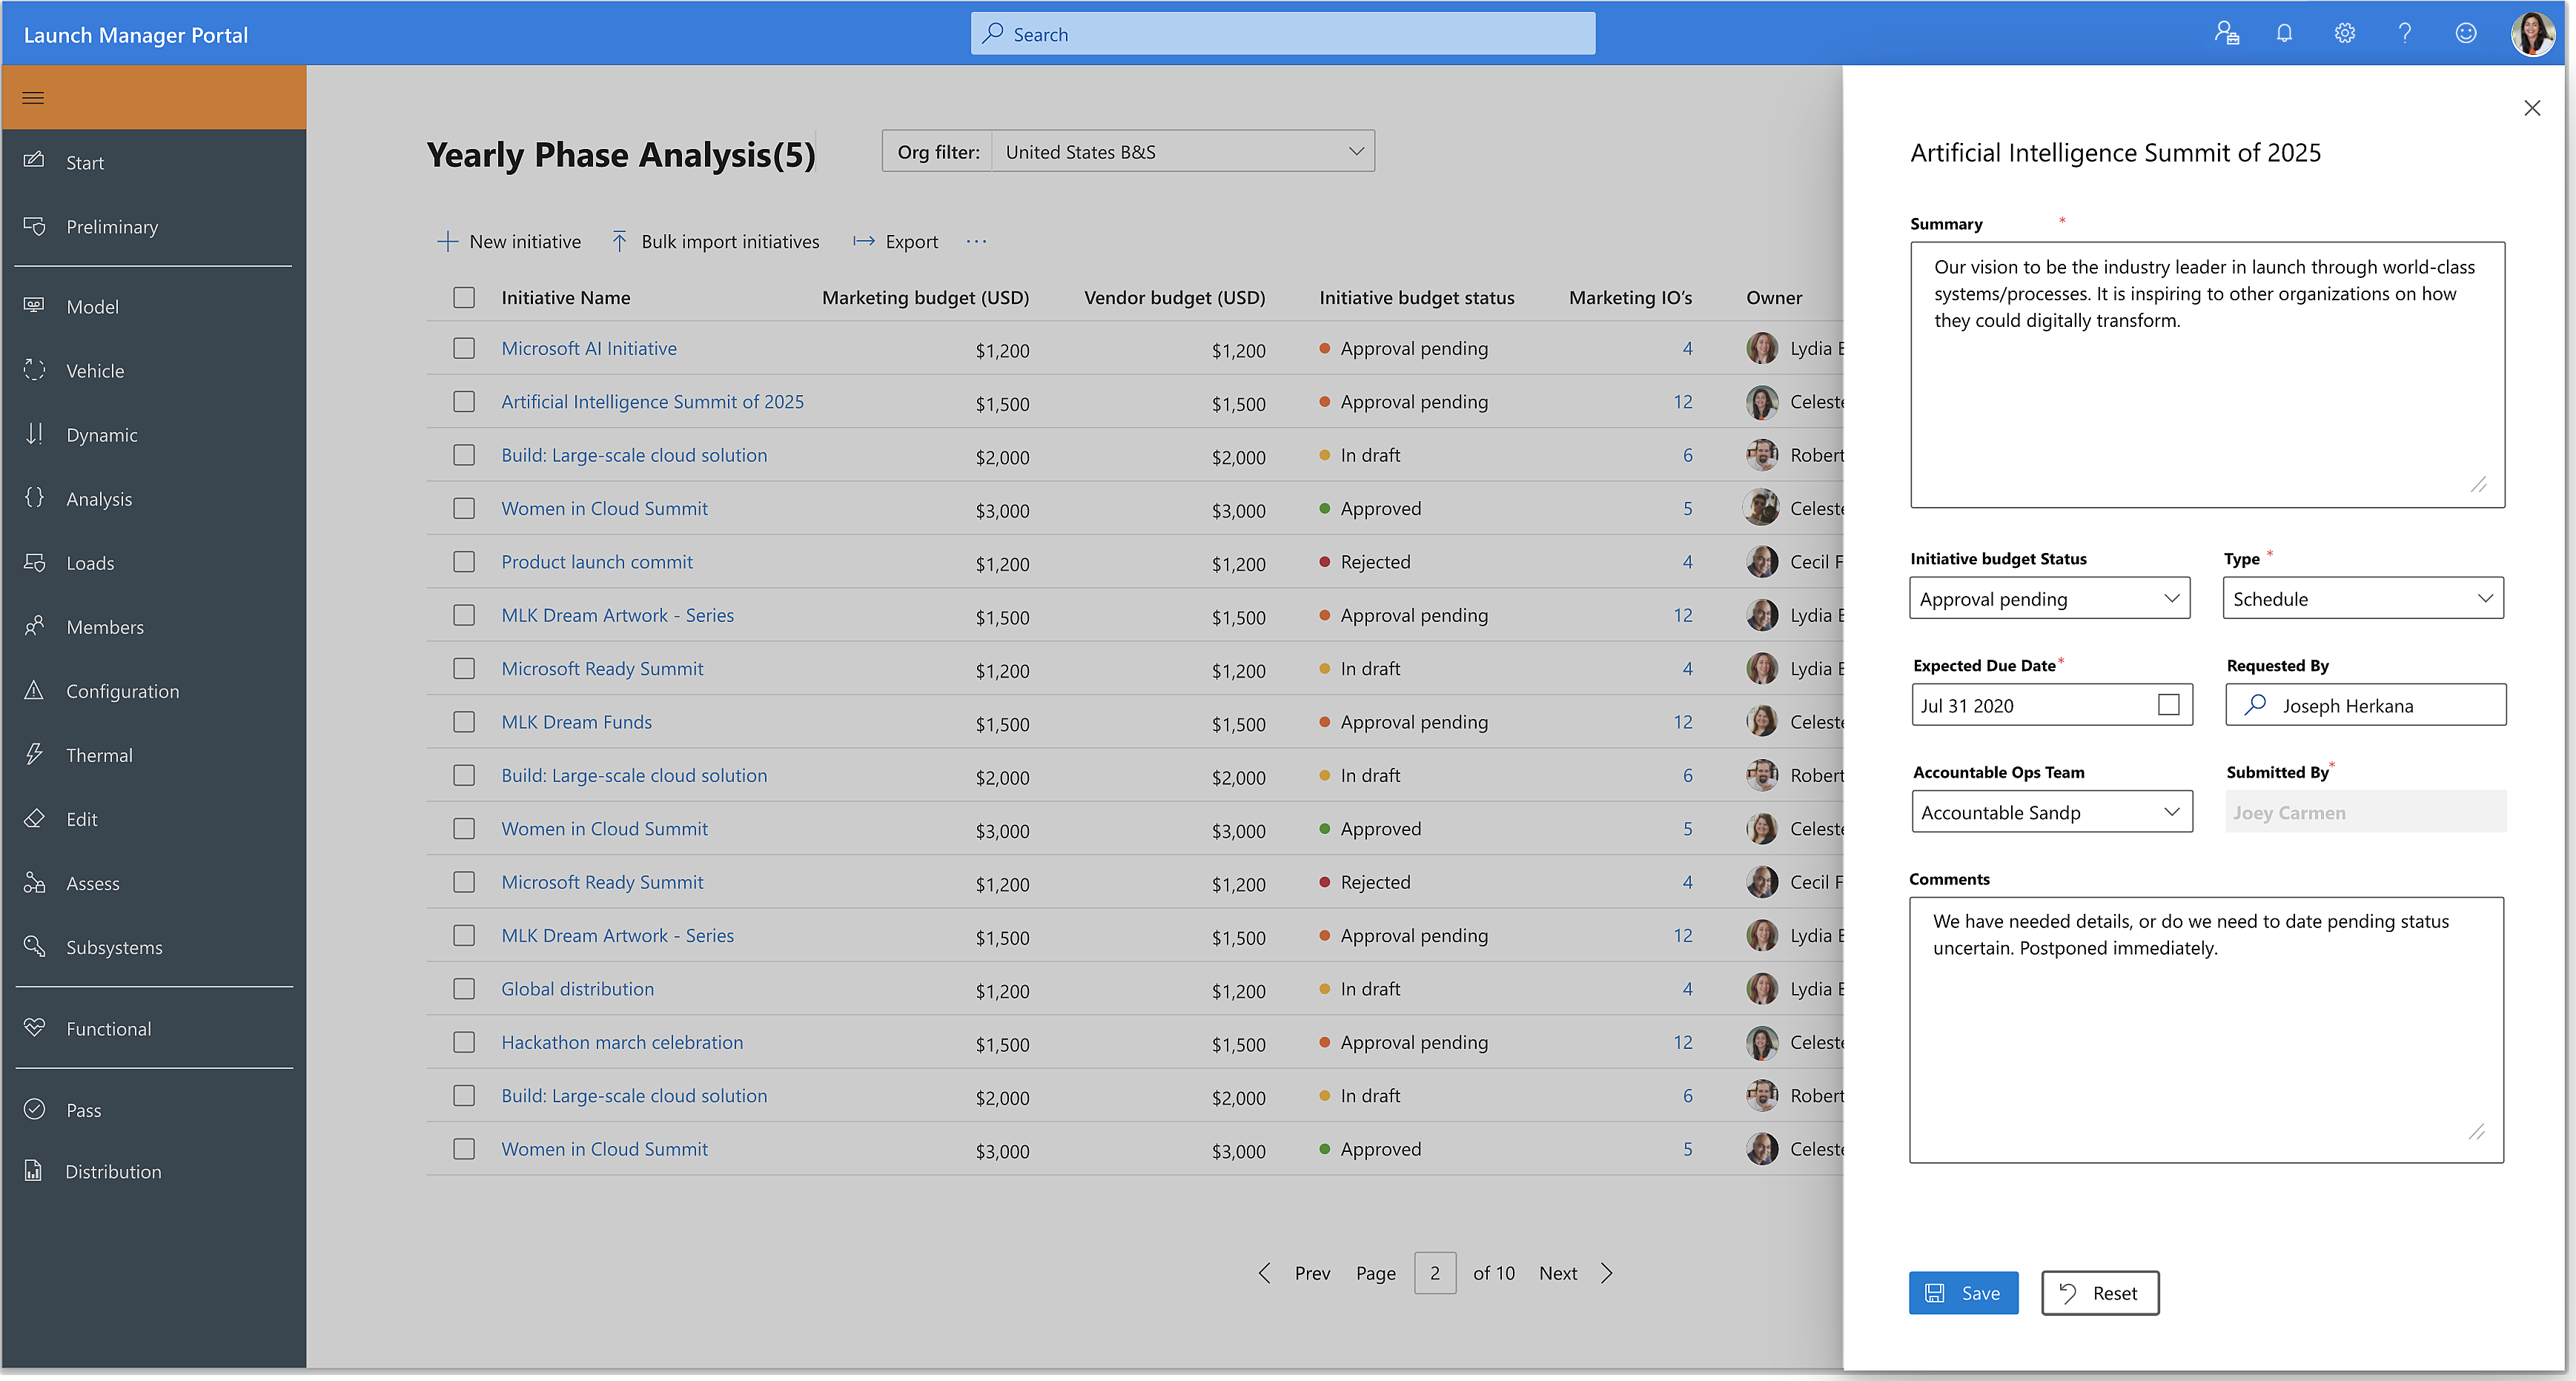Image resolution: width=2576 pixels, height=1381 pixels.
Task: Check the Microsoft AI Initiative row
Action: tap(464, 348)
